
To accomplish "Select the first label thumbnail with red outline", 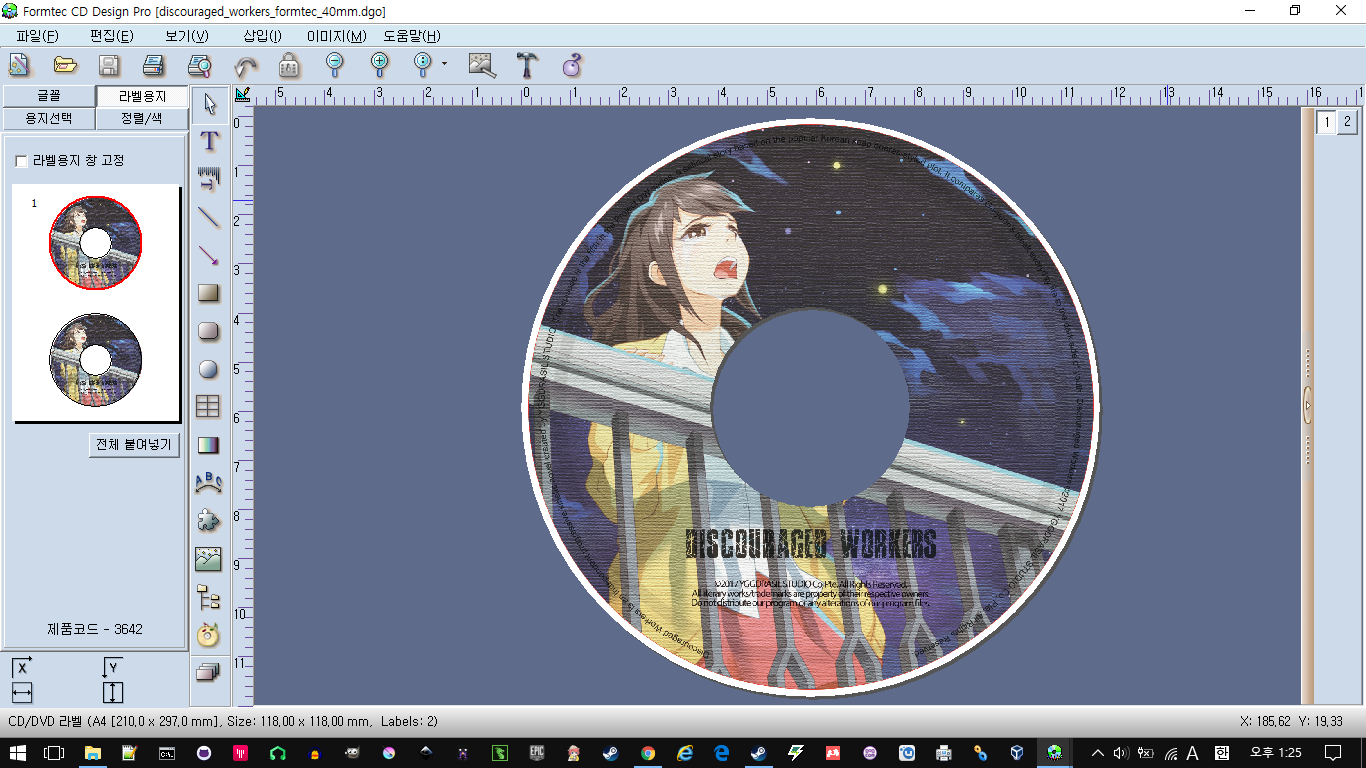I will point(95,243).
